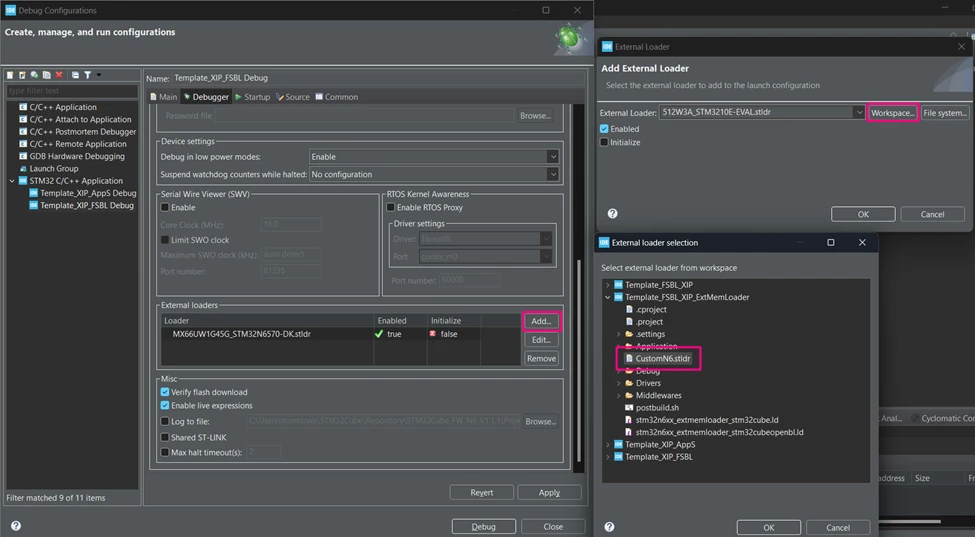Click Edit button for external loaders
The width and height of the screenshot is (975, 537).
(x=541, y=340)
